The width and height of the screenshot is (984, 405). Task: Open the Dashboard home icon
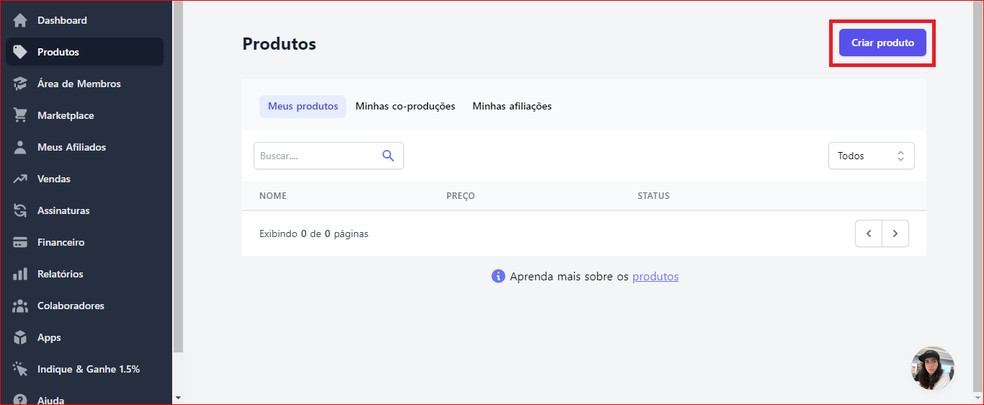click(x=19, y=20)
